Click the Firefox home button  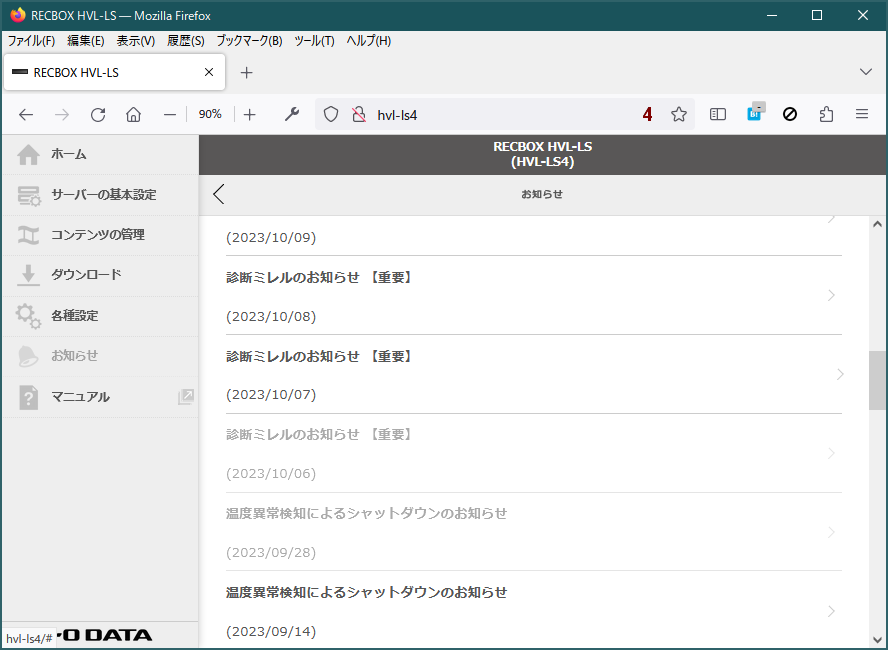click(x=134, y=115)
